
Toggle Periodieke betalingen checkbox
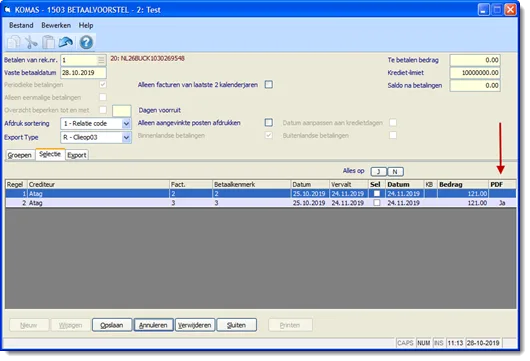pos(103,85)
